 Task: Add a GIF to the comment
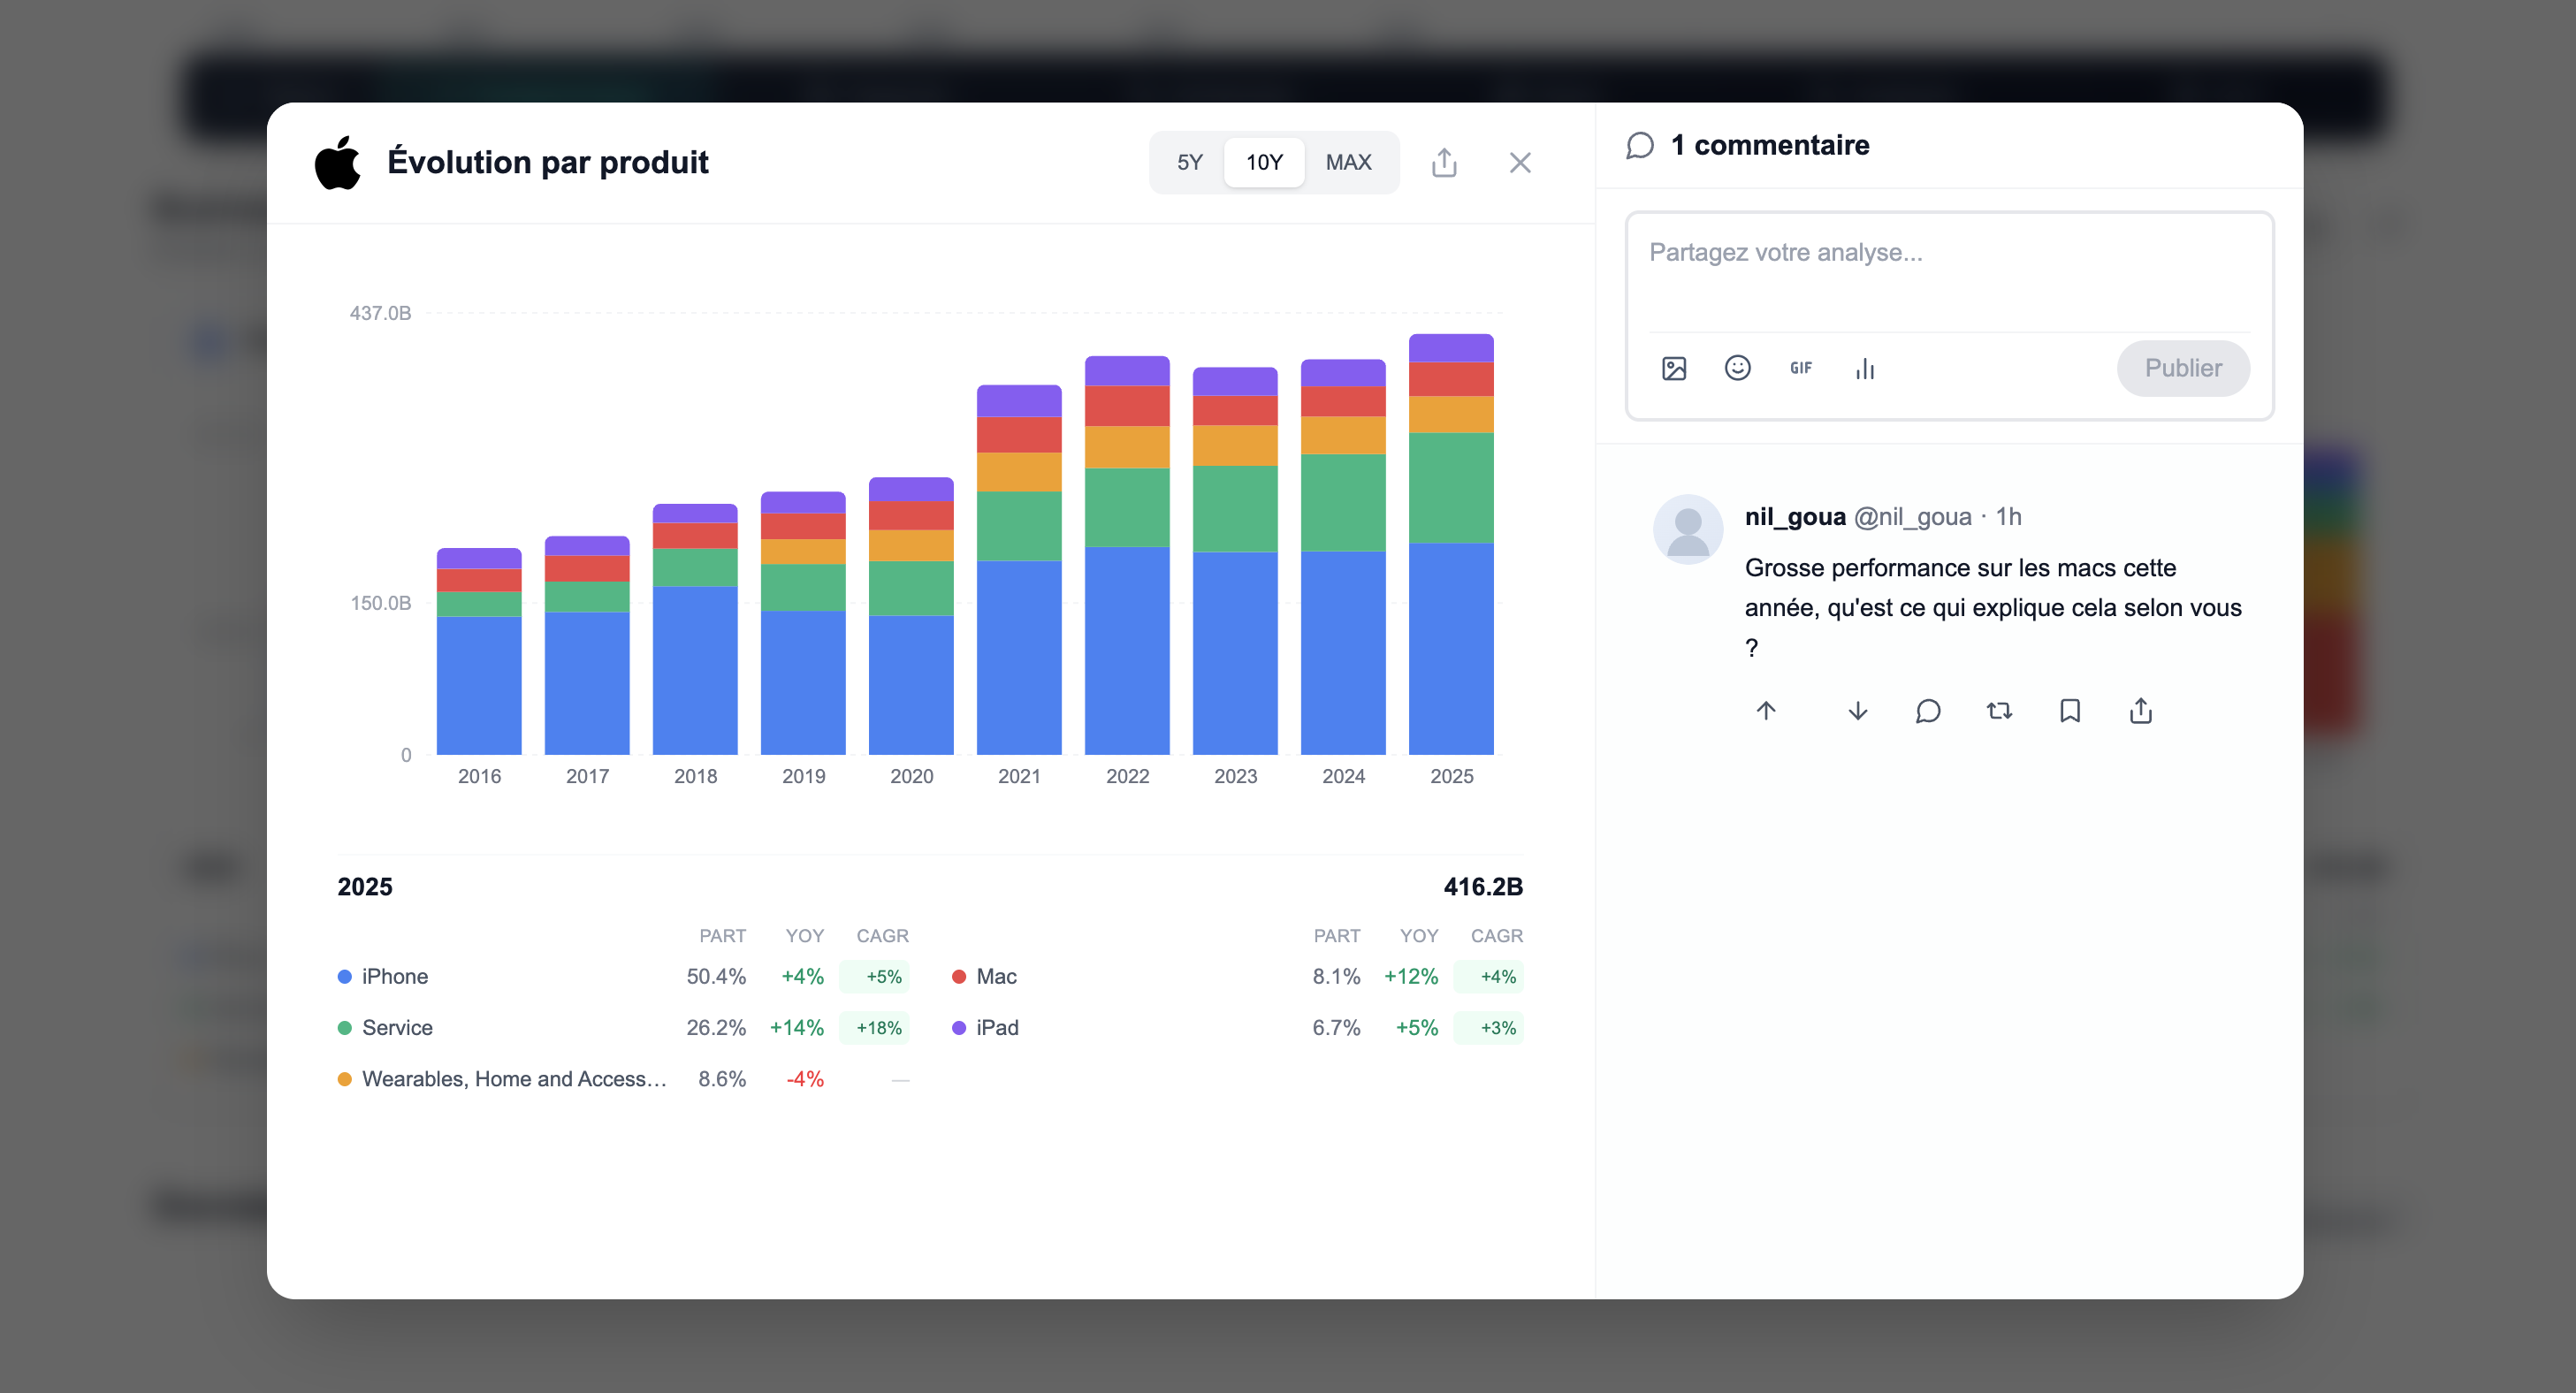click(x=1800, y=369)
